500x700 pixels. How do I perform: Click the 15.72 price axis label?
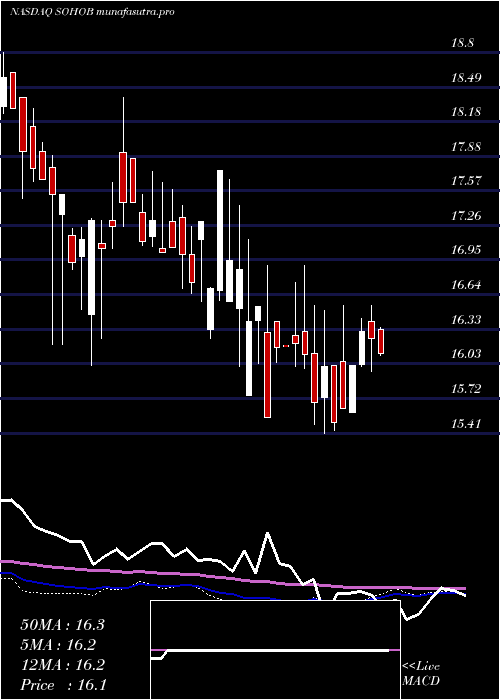466,389
